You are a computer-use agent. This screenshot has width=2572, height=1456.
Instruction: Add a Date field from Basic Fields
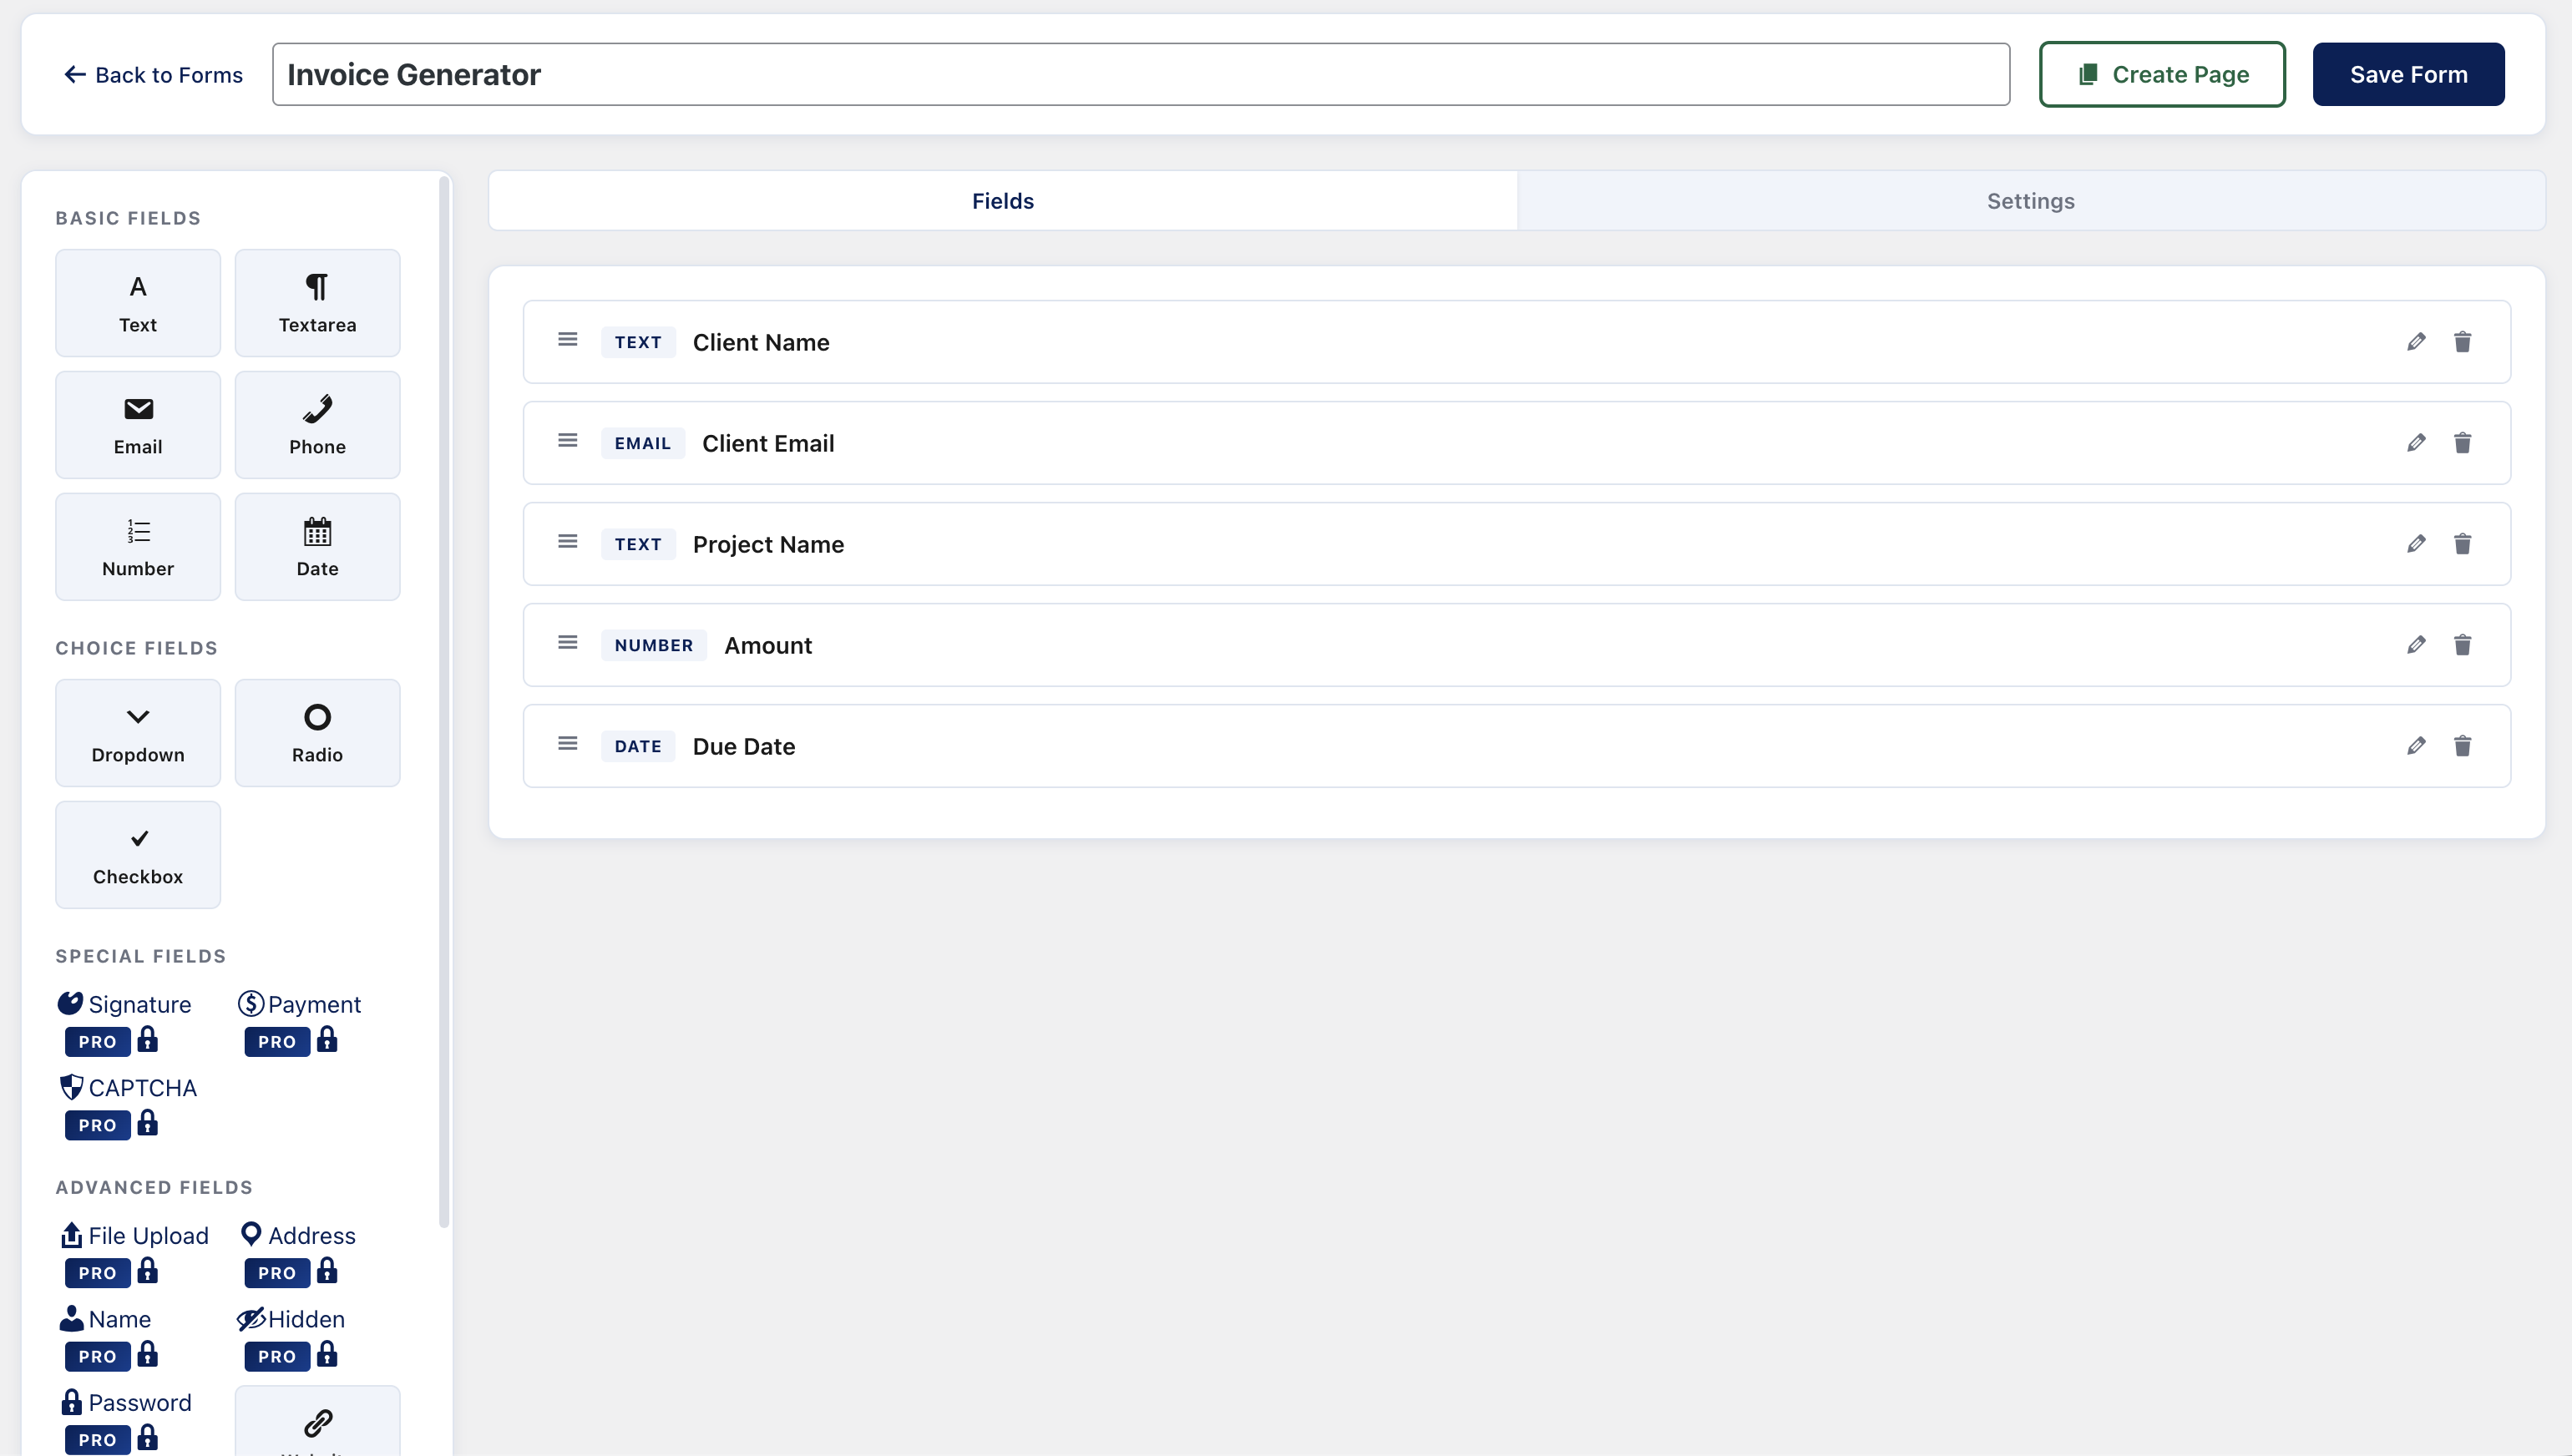(317, 546)
